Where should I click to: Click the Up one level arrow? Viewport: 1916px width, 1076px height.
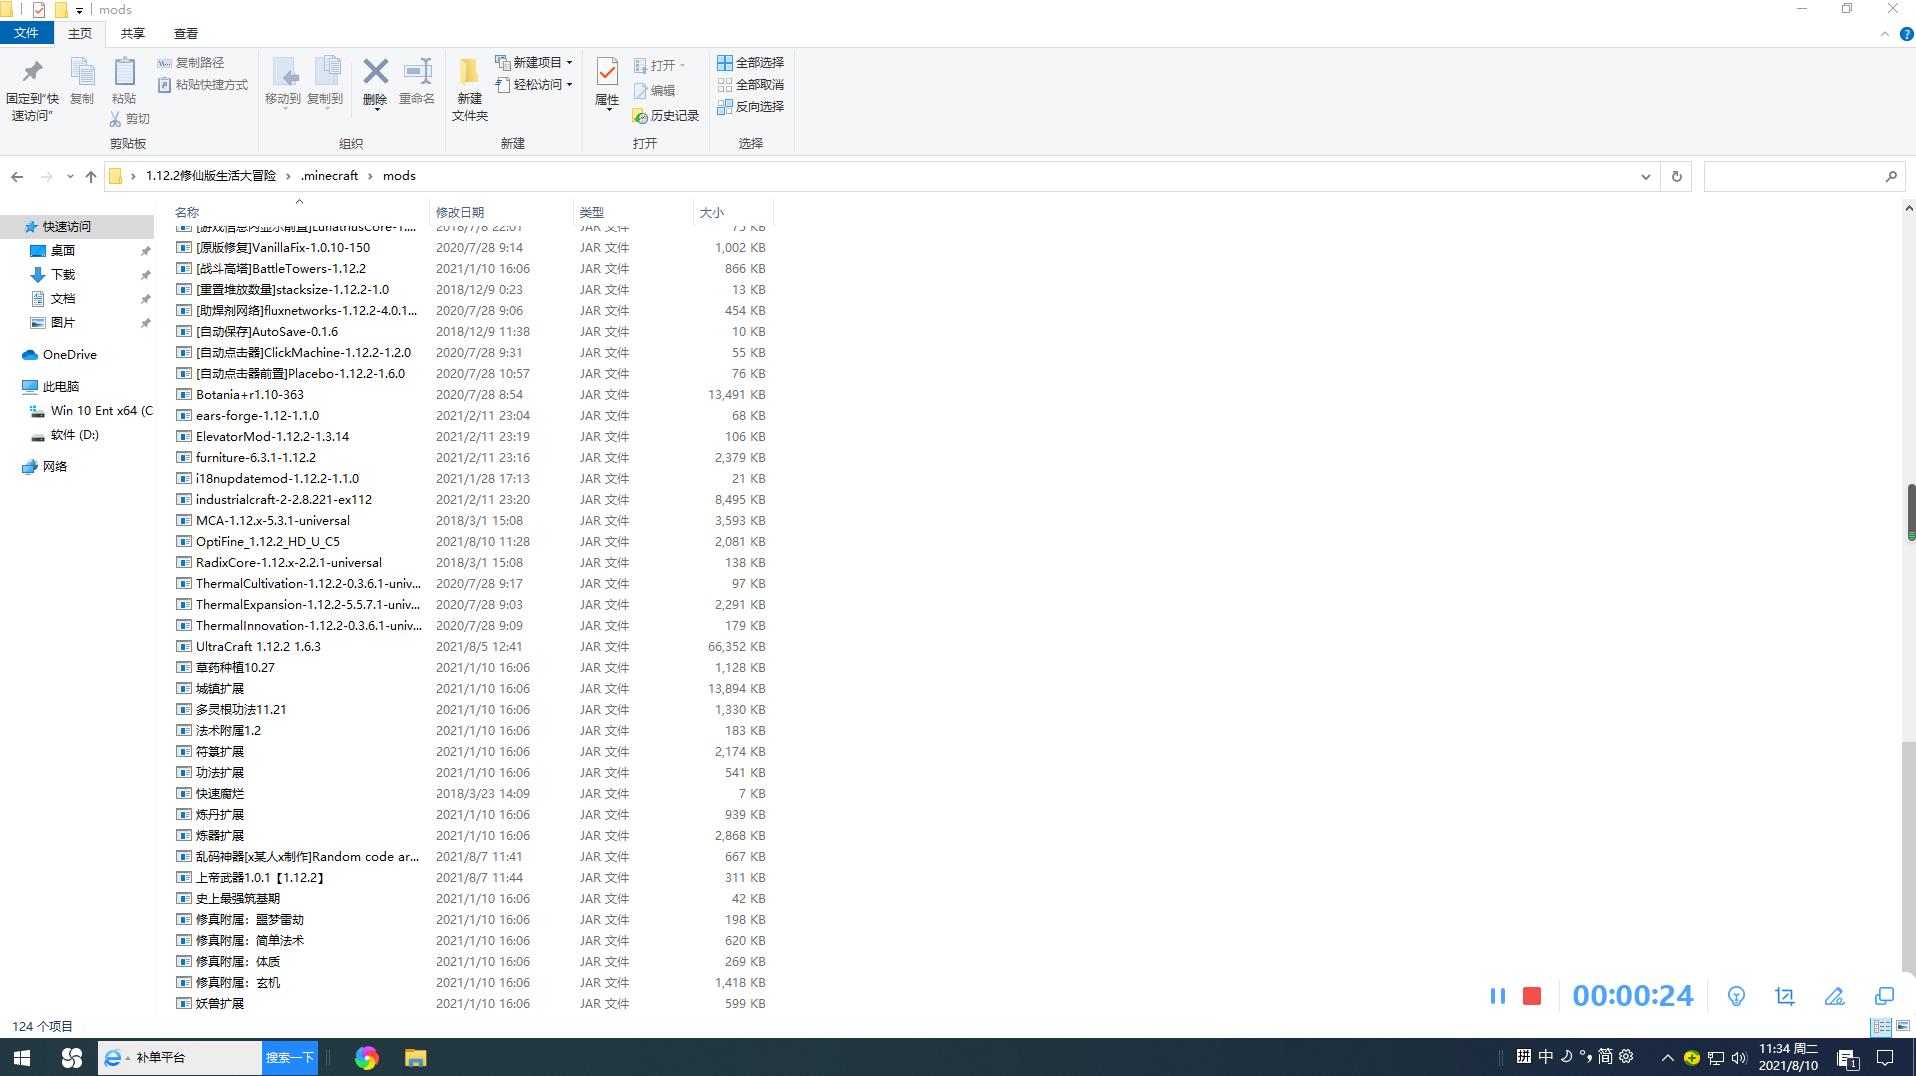91,176
